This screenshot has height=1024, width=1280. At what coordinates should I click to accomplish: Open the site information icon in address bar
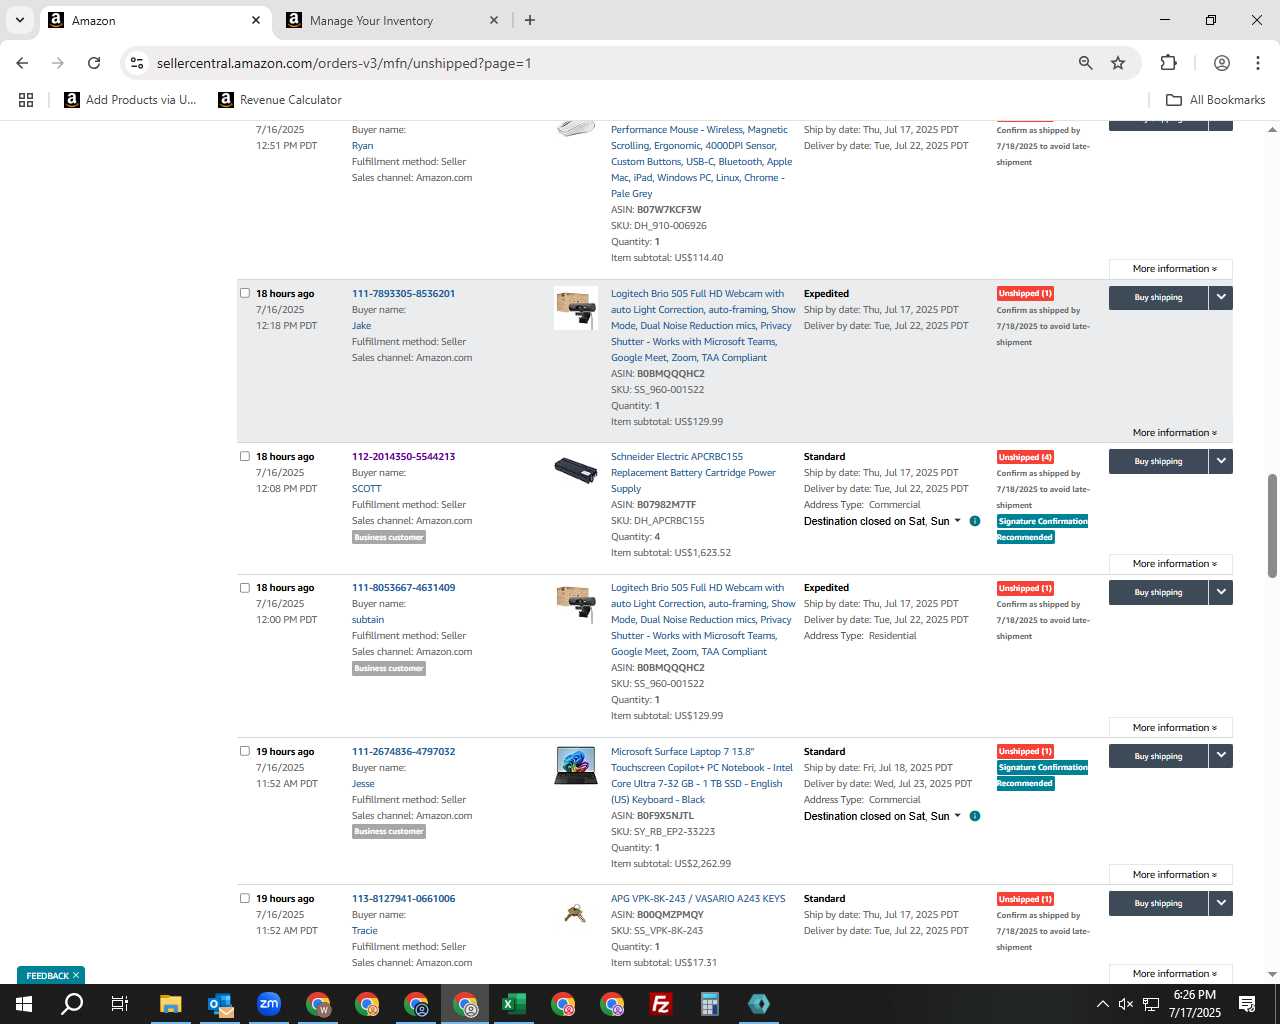[x=137, y=63]
